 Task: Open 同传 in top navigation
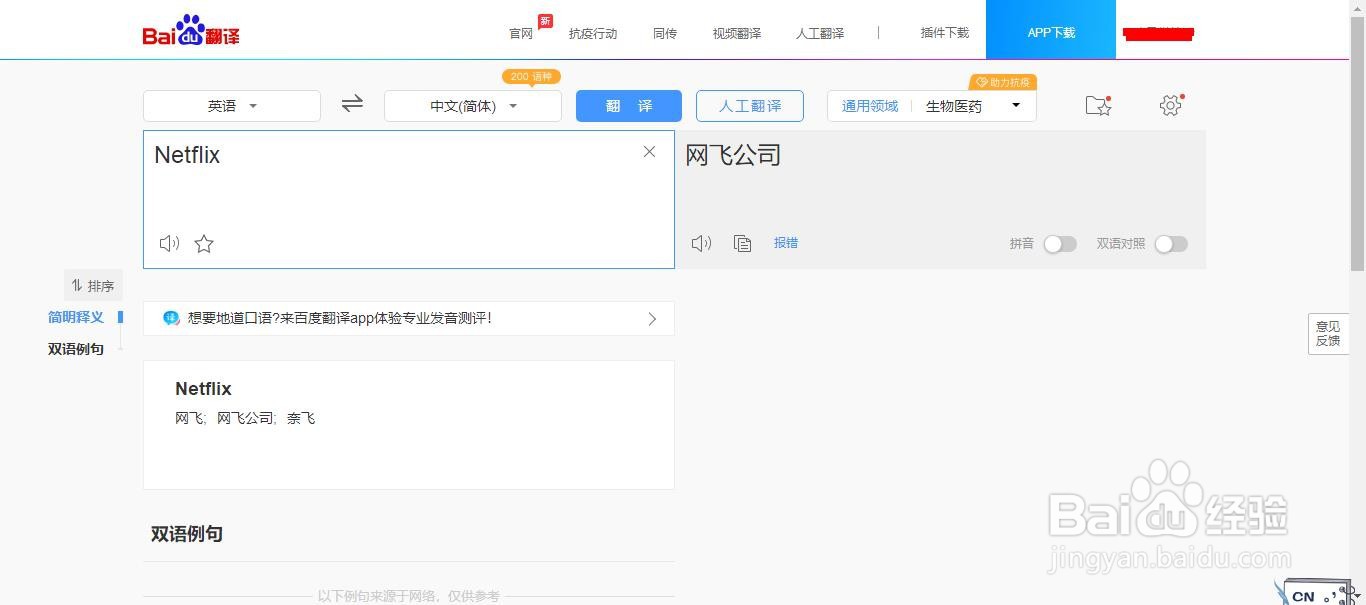[x=665, y=33]
